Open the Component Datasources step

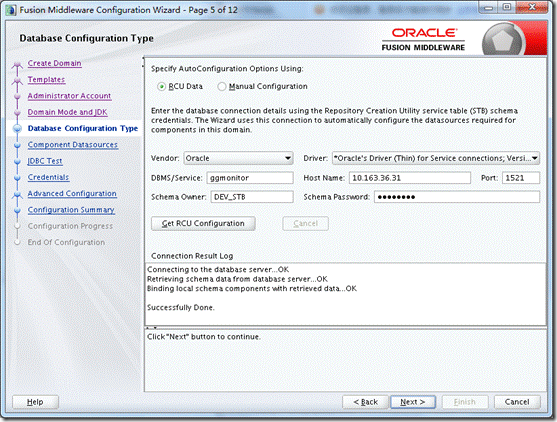click(x=73, y=145)
